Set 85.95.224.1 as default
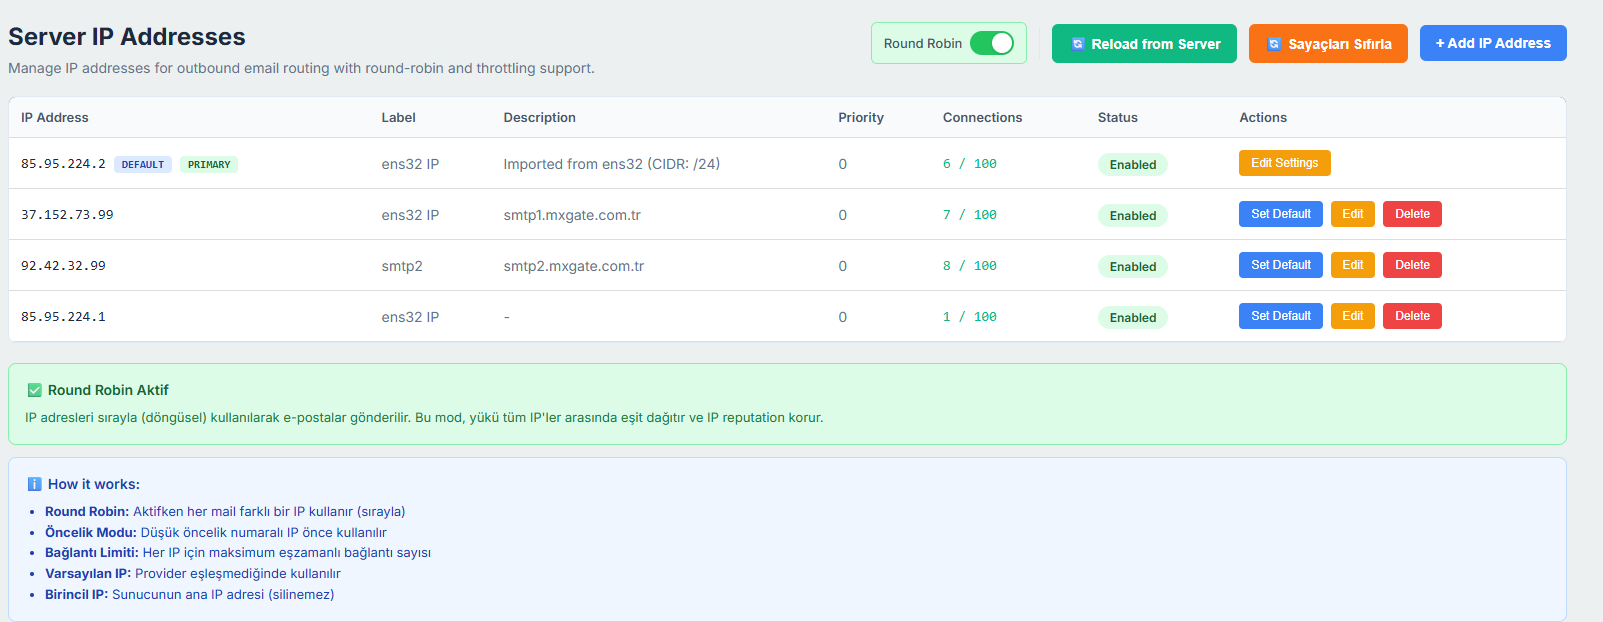1603x622 pixels. pos(1280,316)
